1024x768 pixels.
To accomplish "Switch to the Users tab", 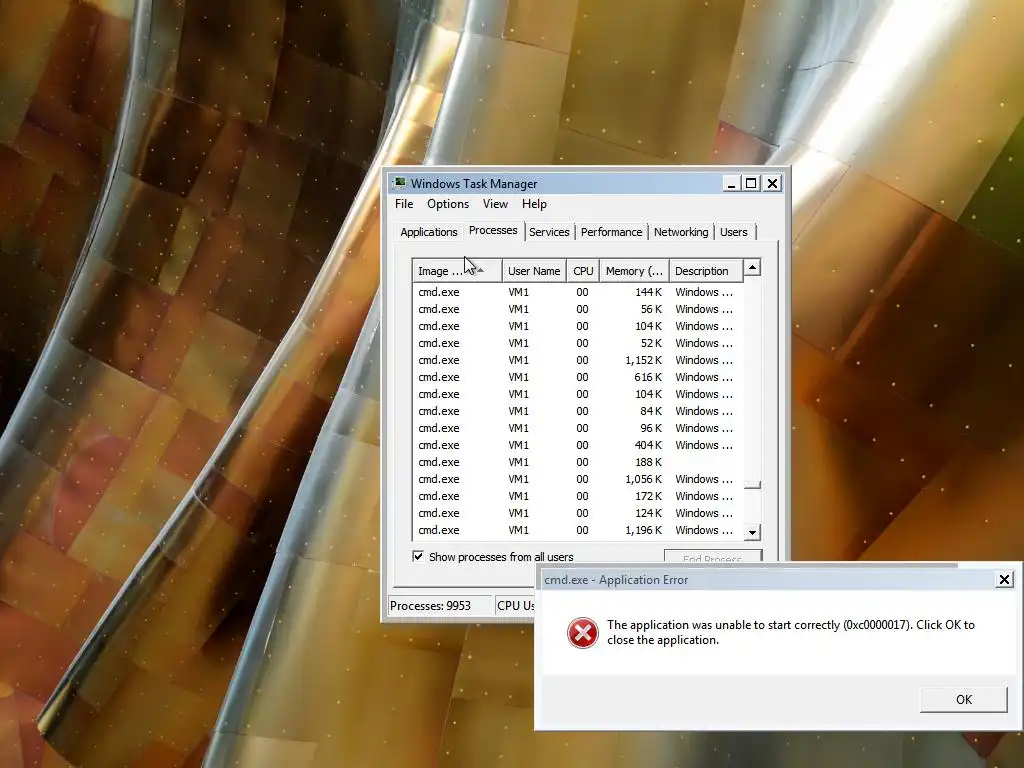I will [x=734, y=232].
